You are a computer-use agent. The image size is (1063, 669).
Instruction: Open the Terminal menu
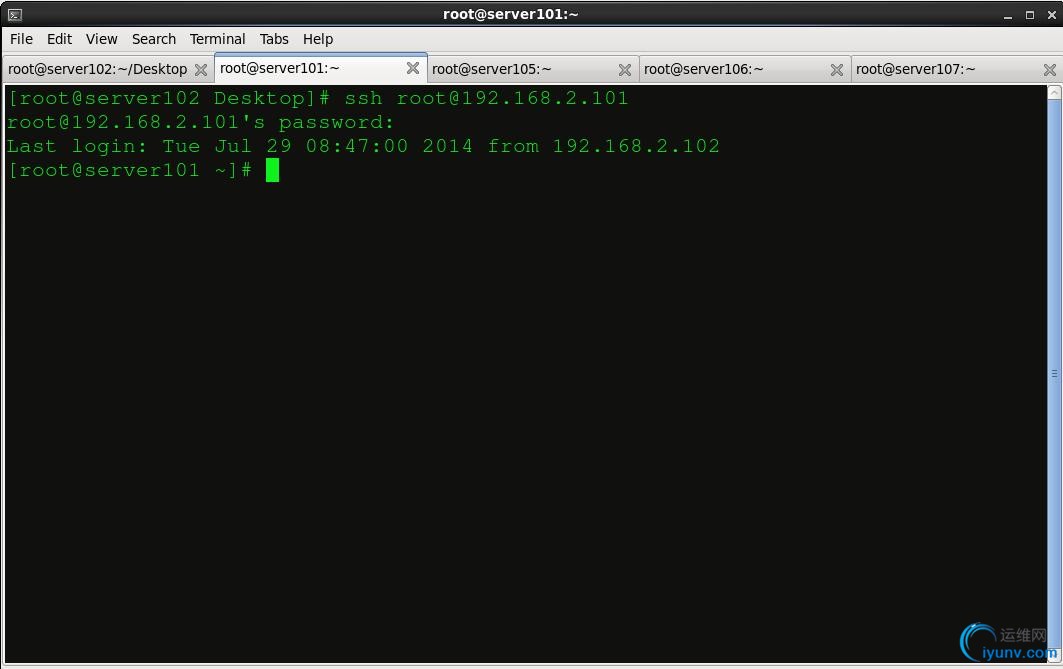(x=218, y=39)
